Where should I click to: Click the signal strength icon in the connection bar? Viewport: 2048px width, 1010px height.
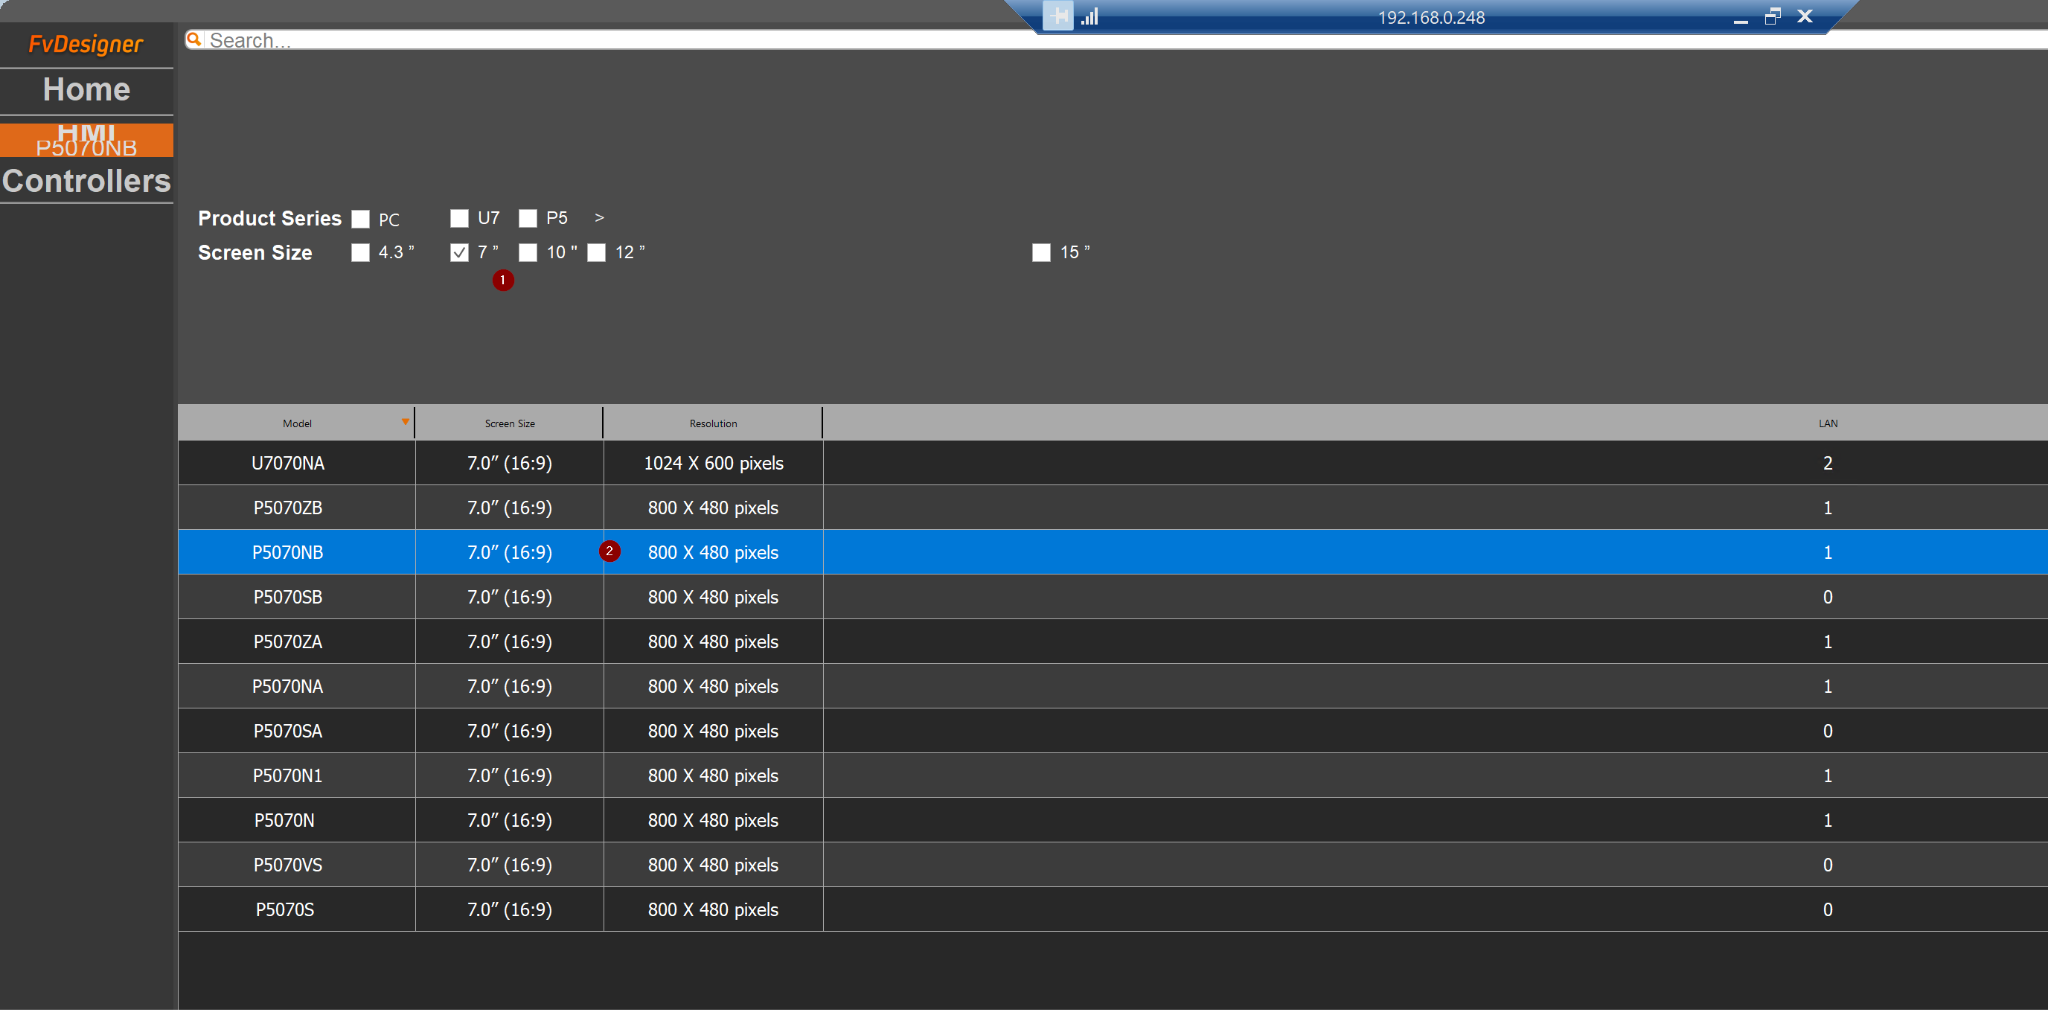(x=1090, y=16)
